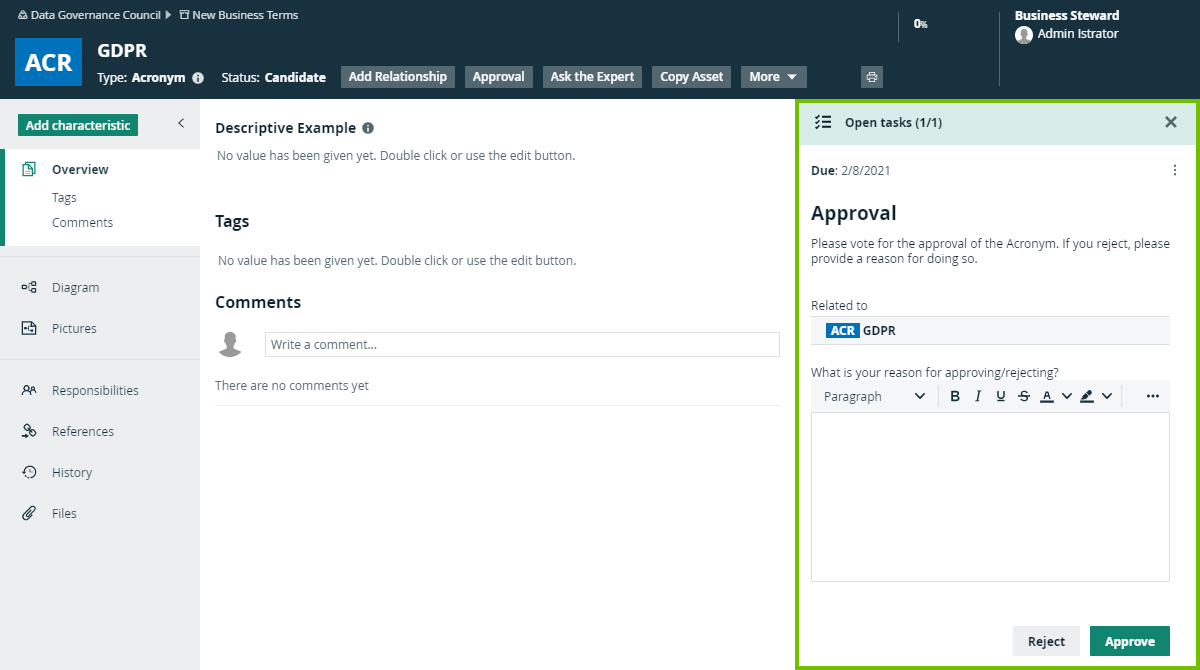Toggle italic formatting in reason editor
This screenshot has height=670, width=1200.
(x=978, y=396)
